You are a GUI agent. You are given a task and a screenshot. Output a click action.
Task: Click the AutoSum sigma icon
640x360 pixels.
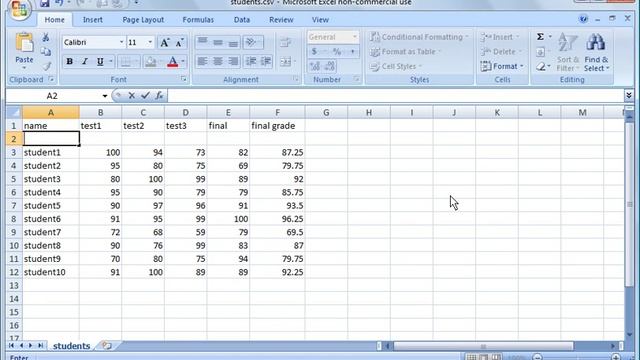pyautogui.click(x=540, y=37)
